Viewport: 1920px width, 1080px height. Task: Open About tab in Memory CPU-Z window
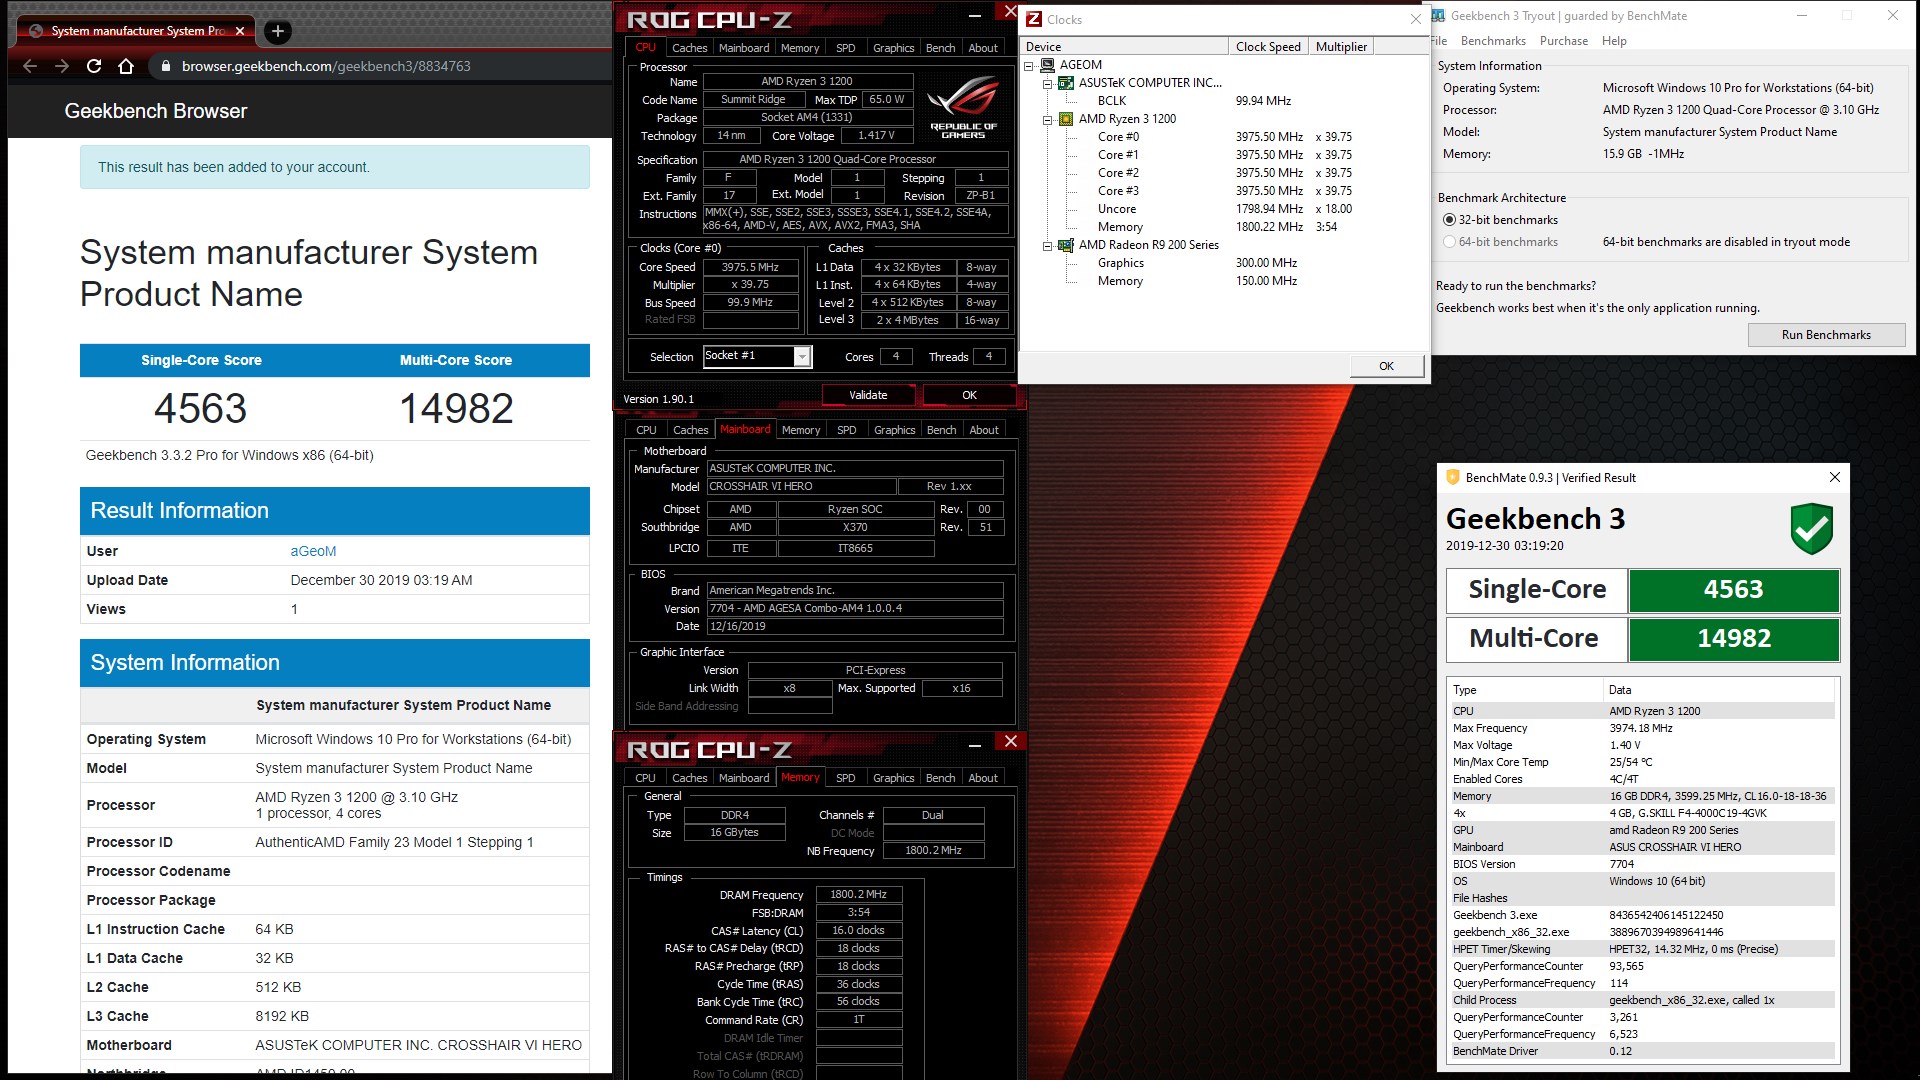pos(983,778)
